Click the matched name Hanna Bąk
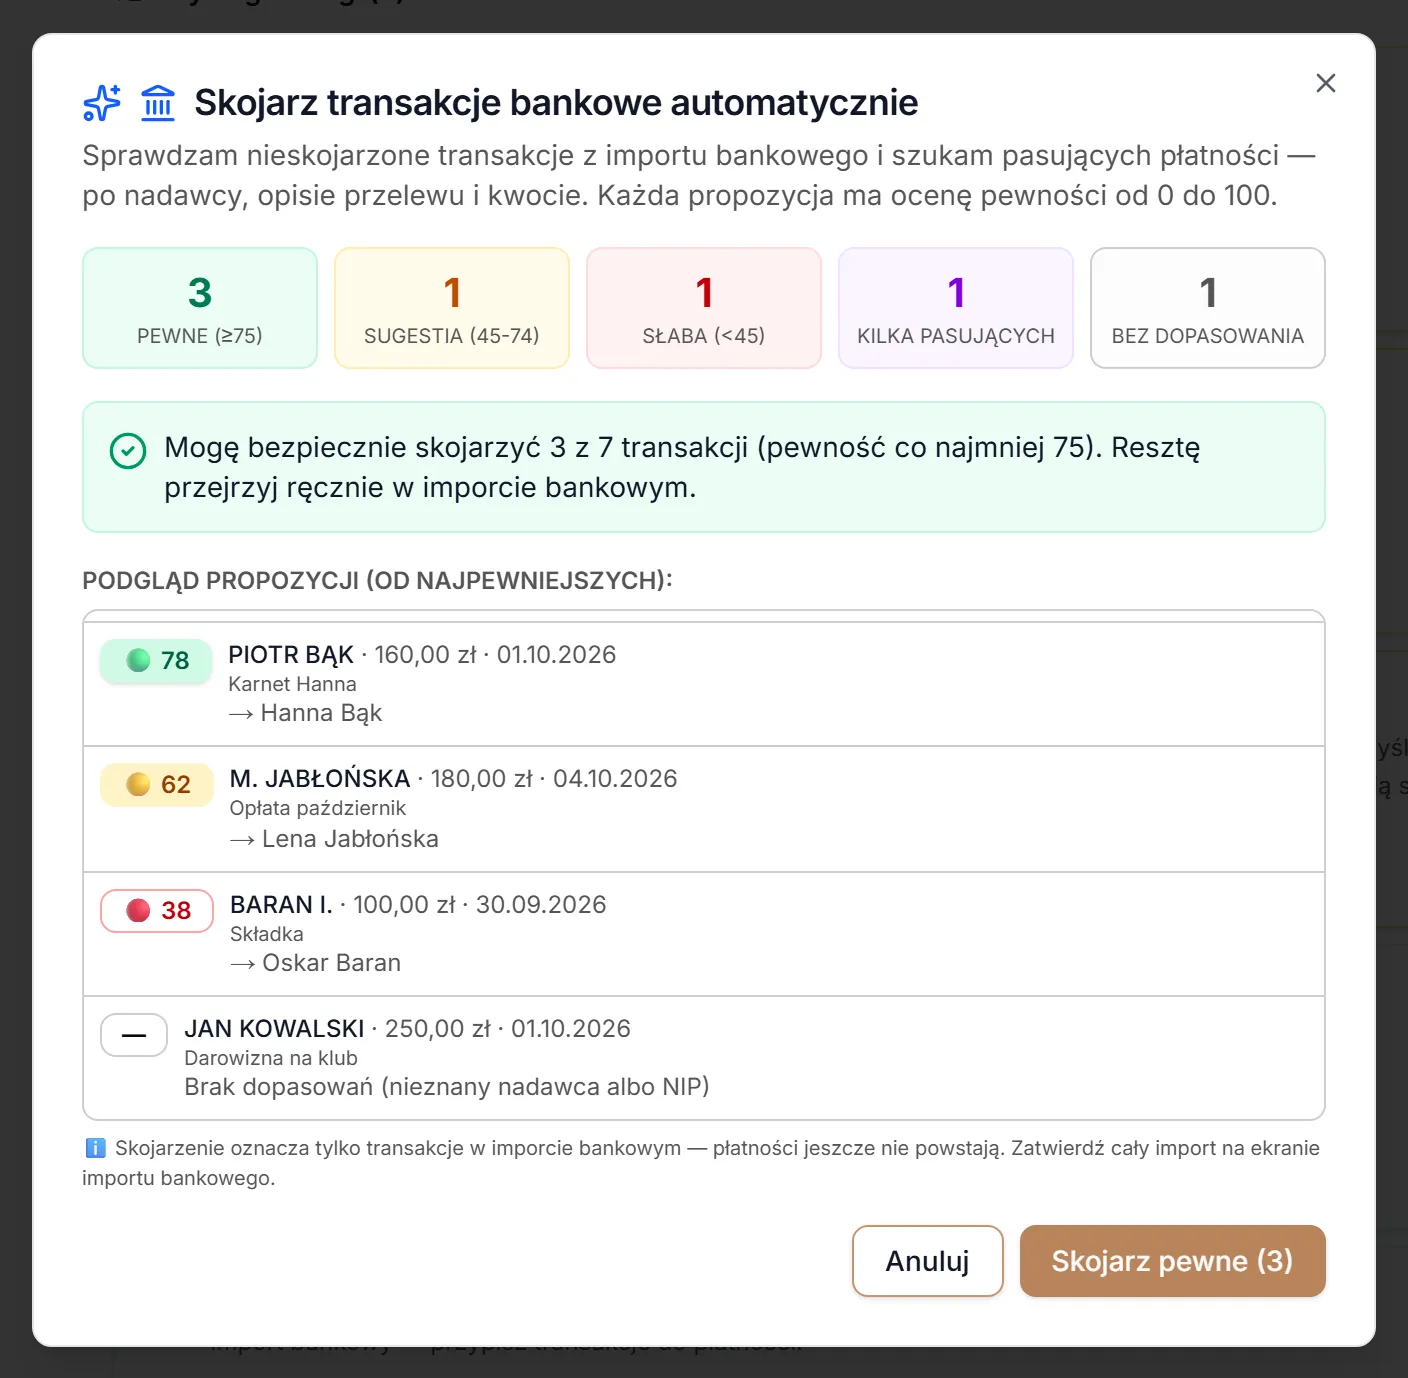The height and width of the screenshot is (1378, 1408). tap(321, 713)
